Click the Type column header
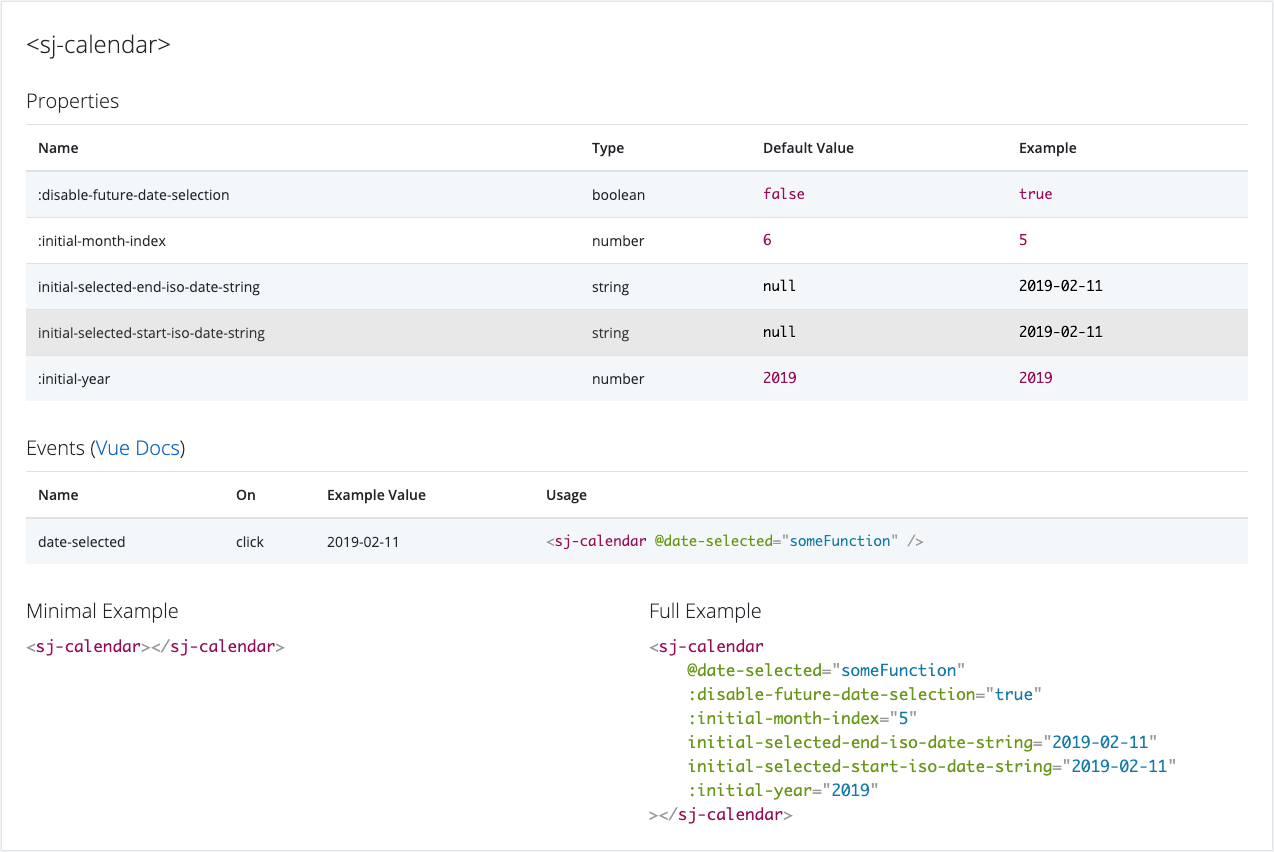This screenshot has height=852, width=1274. pyautogui.click(x=608, y=147)
